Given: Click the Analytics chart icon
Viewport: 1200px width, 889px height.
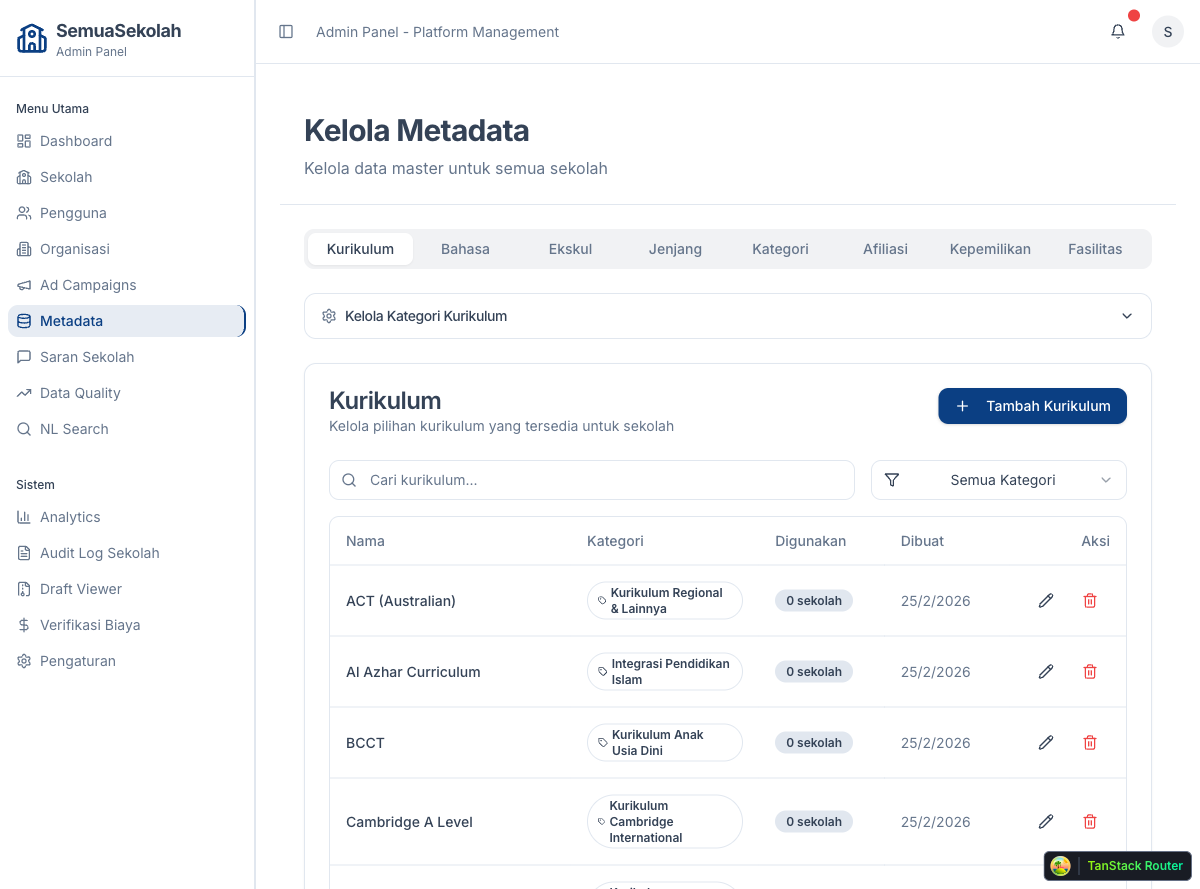Looking at the screenshot, I should (23, 517).
